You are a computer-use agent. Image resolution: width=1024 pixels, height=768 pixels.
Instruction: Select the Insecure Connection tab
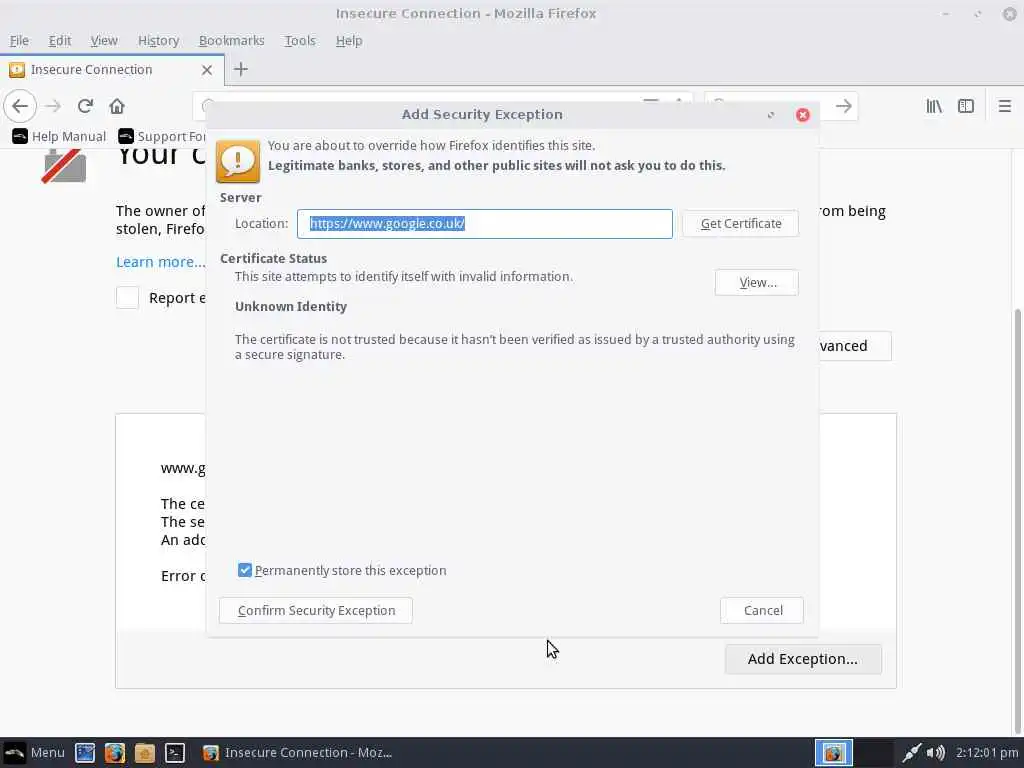[x=112, y=69]
